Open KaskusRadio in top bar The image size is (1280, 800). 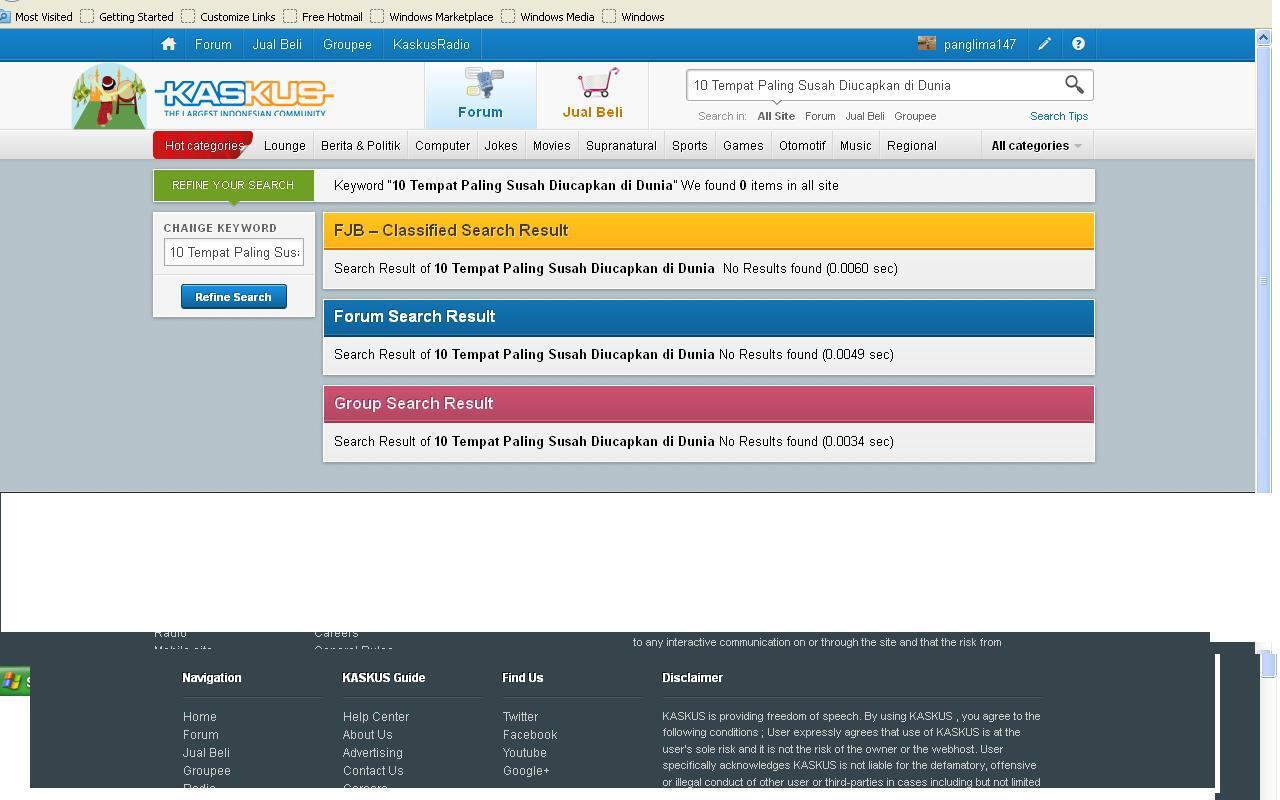[x=431, y=44]
